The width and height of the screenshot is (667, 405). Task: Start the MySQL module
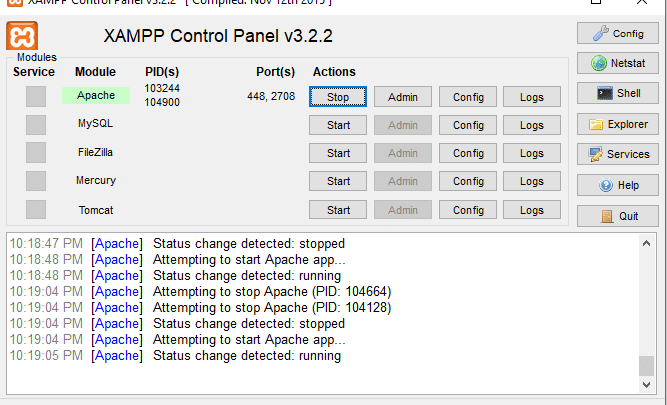click(x=338, y=125)
